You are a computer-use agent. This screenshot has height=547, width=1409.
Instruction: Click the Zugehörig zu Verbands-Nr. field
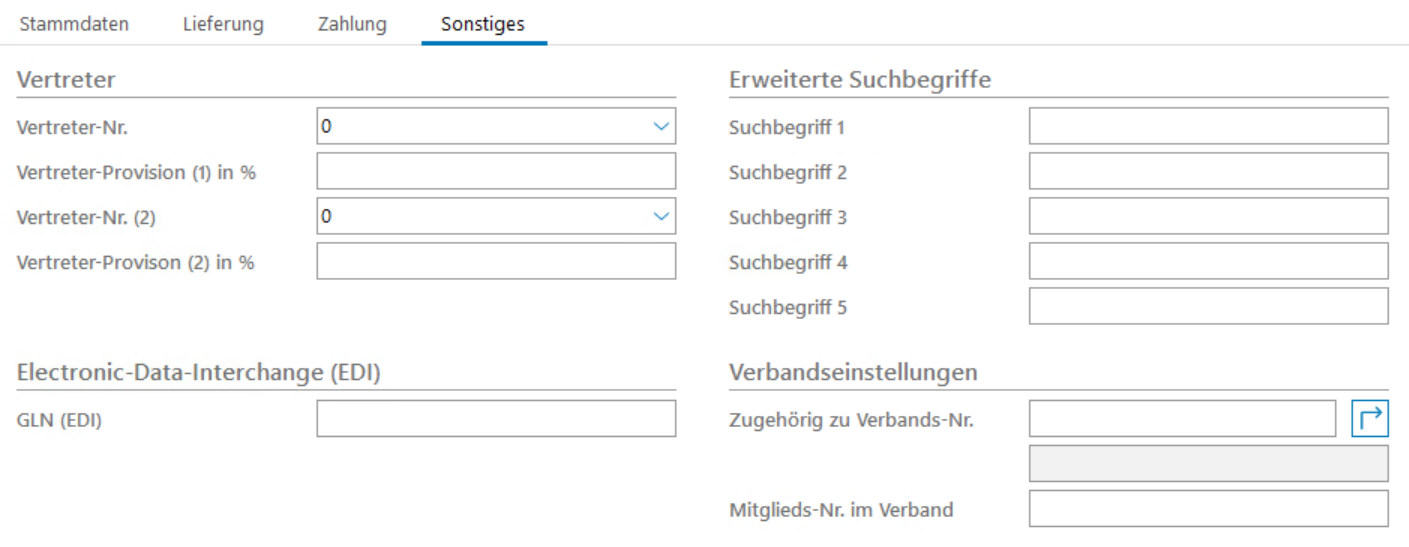click(x=1182, y=419)
